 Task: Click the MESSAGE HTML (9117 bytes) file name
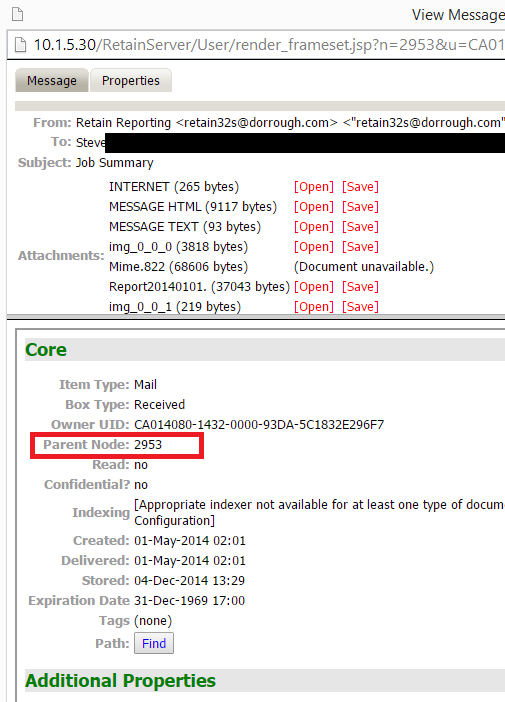tap(193, 207)
